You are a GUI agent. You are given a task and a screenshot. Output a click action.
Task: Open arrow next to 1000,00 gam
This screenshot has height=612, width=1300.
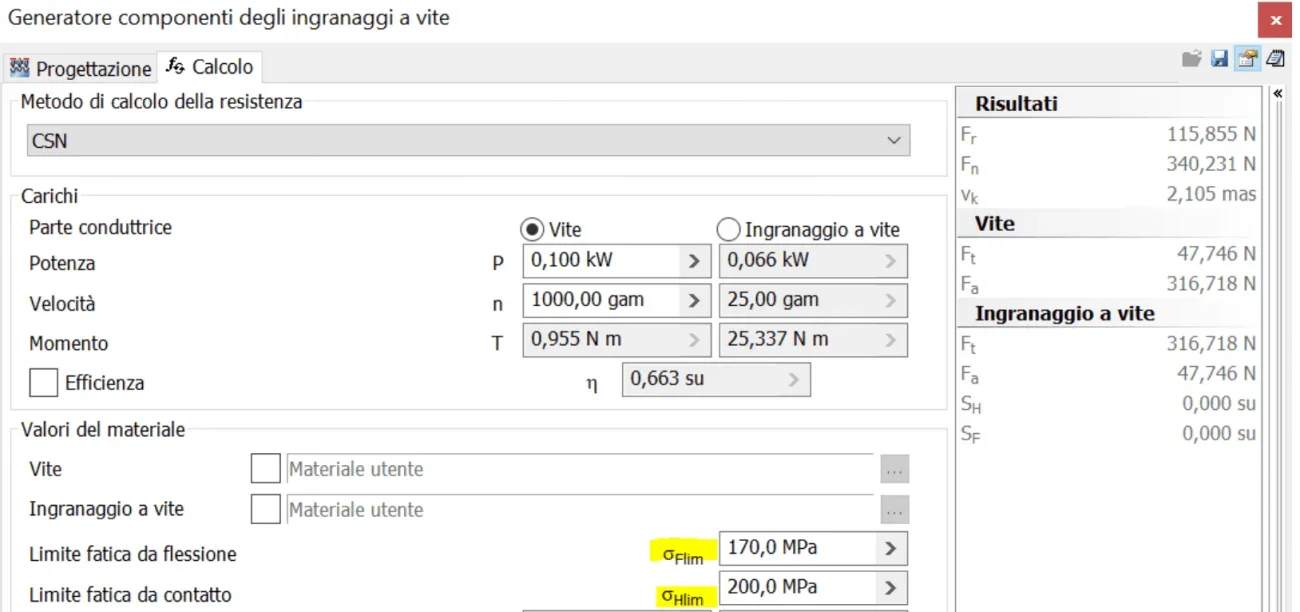click(694, 300)
